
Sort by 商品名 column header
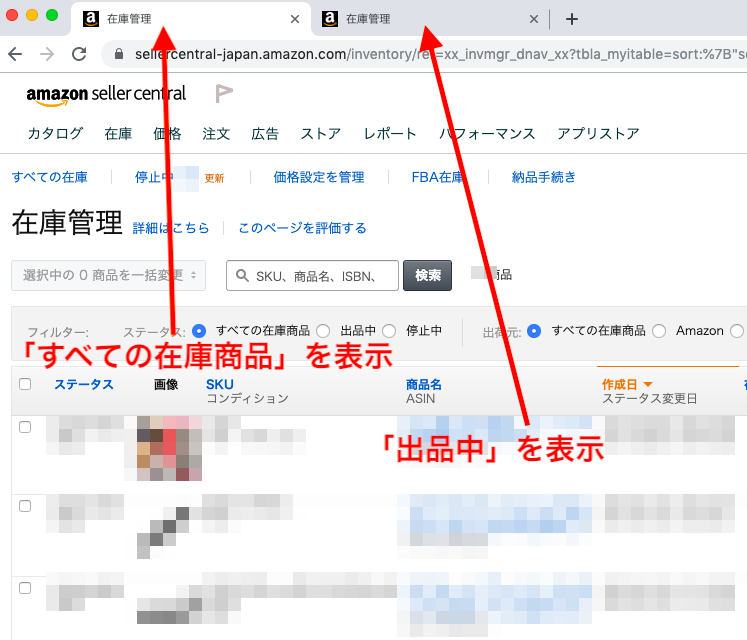(424, 385)
